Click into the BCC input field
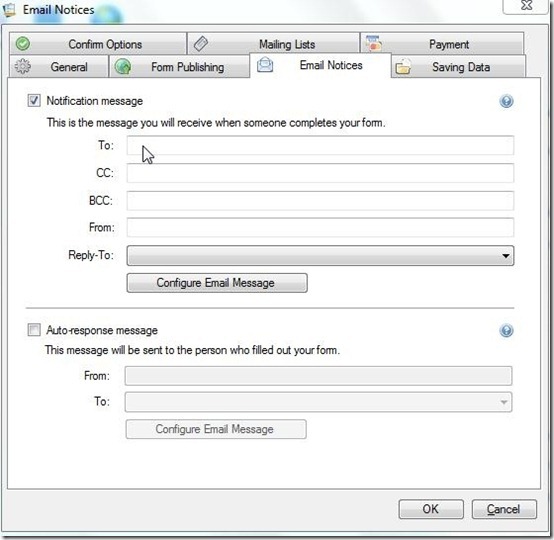The height and width of the screenshot is (540, 554). point(320,201)
